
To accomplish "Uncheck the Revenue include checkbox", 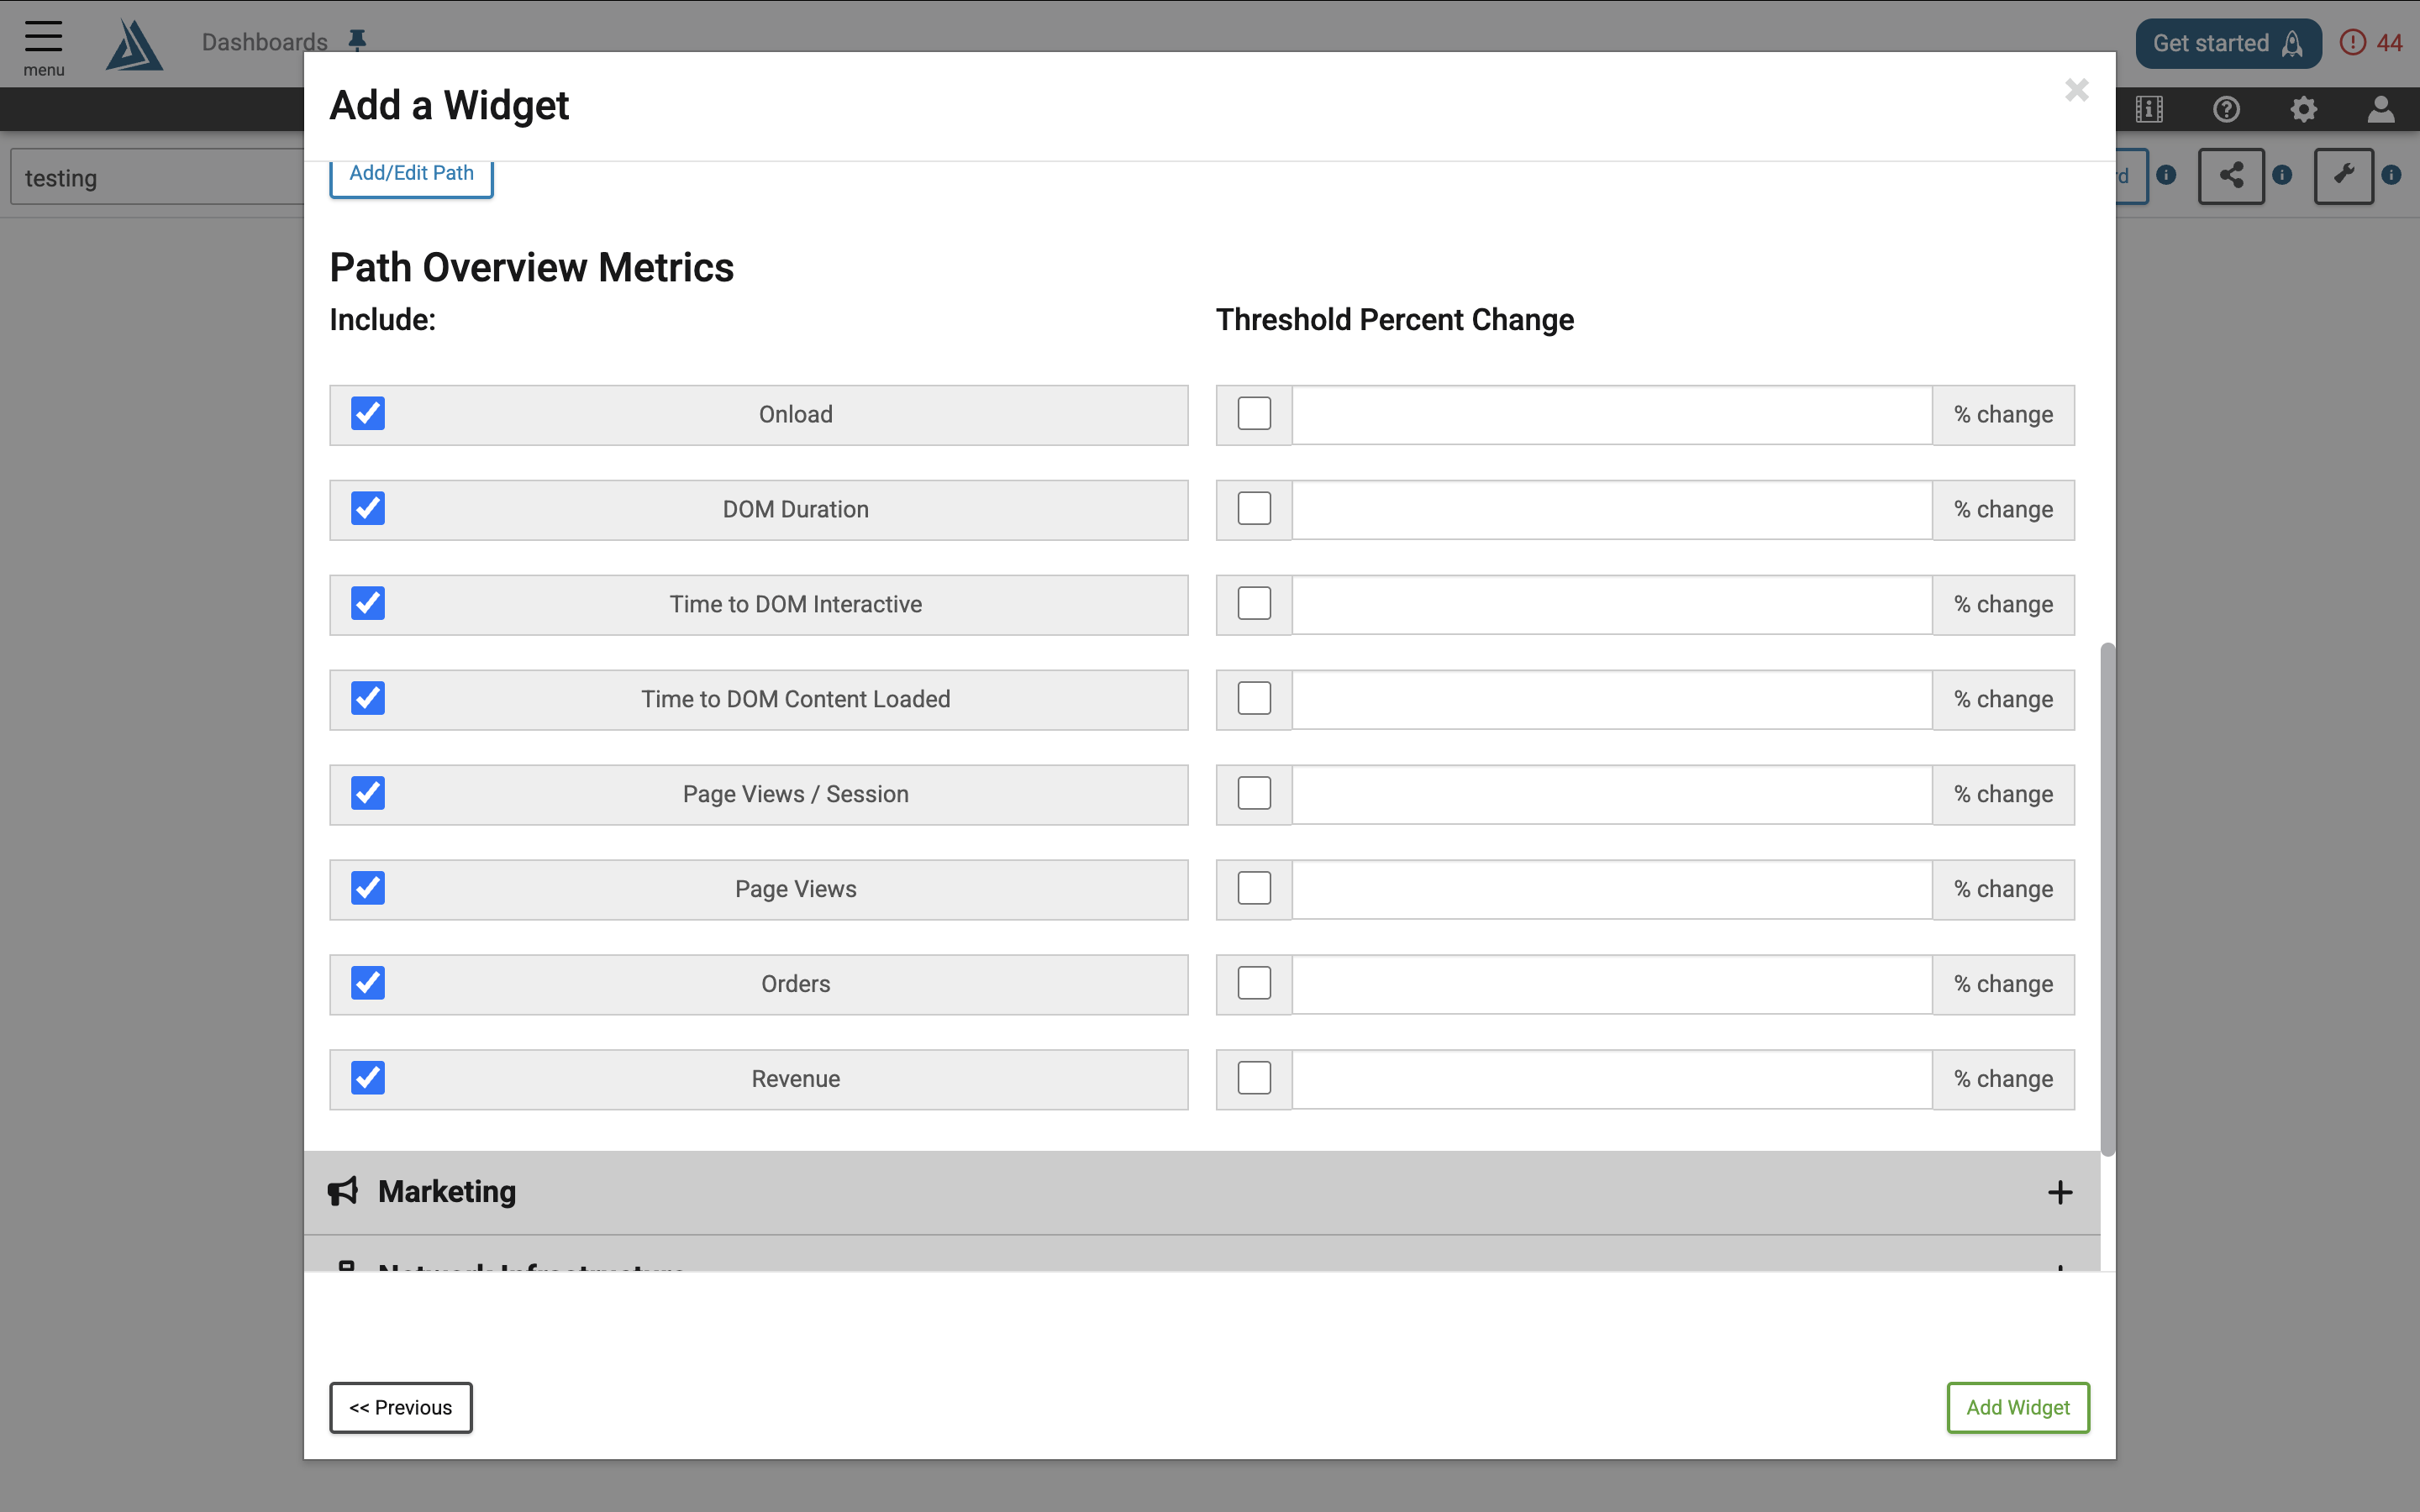I will click(x=368, y=1077).
